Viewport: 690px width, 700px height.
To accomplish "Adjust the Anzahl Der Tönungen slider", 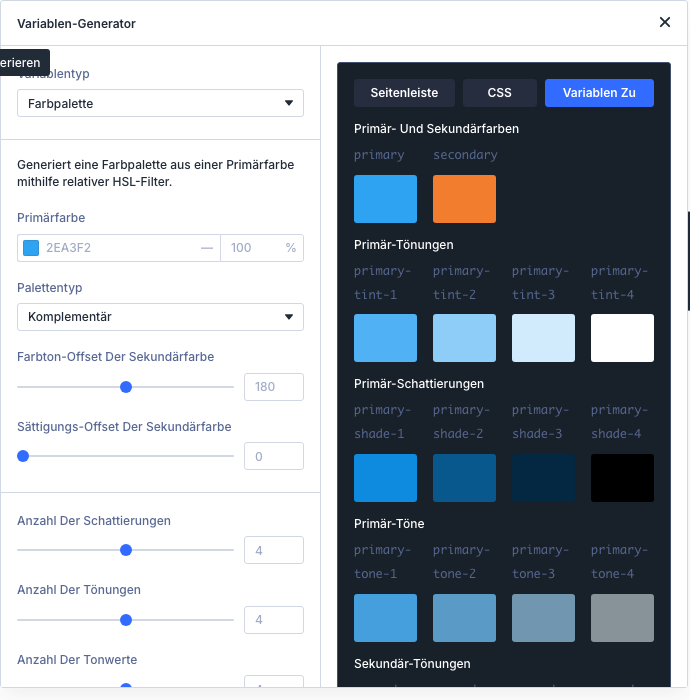I will [x=126, y=620].
